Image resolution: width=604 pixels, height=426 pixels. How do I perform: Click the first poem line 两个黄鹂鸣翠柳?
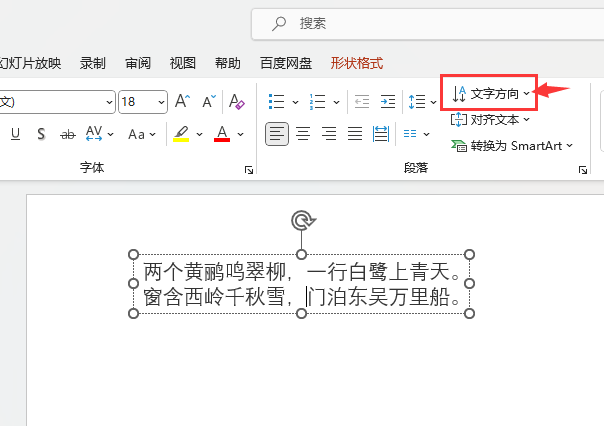[x=214, y=272]
